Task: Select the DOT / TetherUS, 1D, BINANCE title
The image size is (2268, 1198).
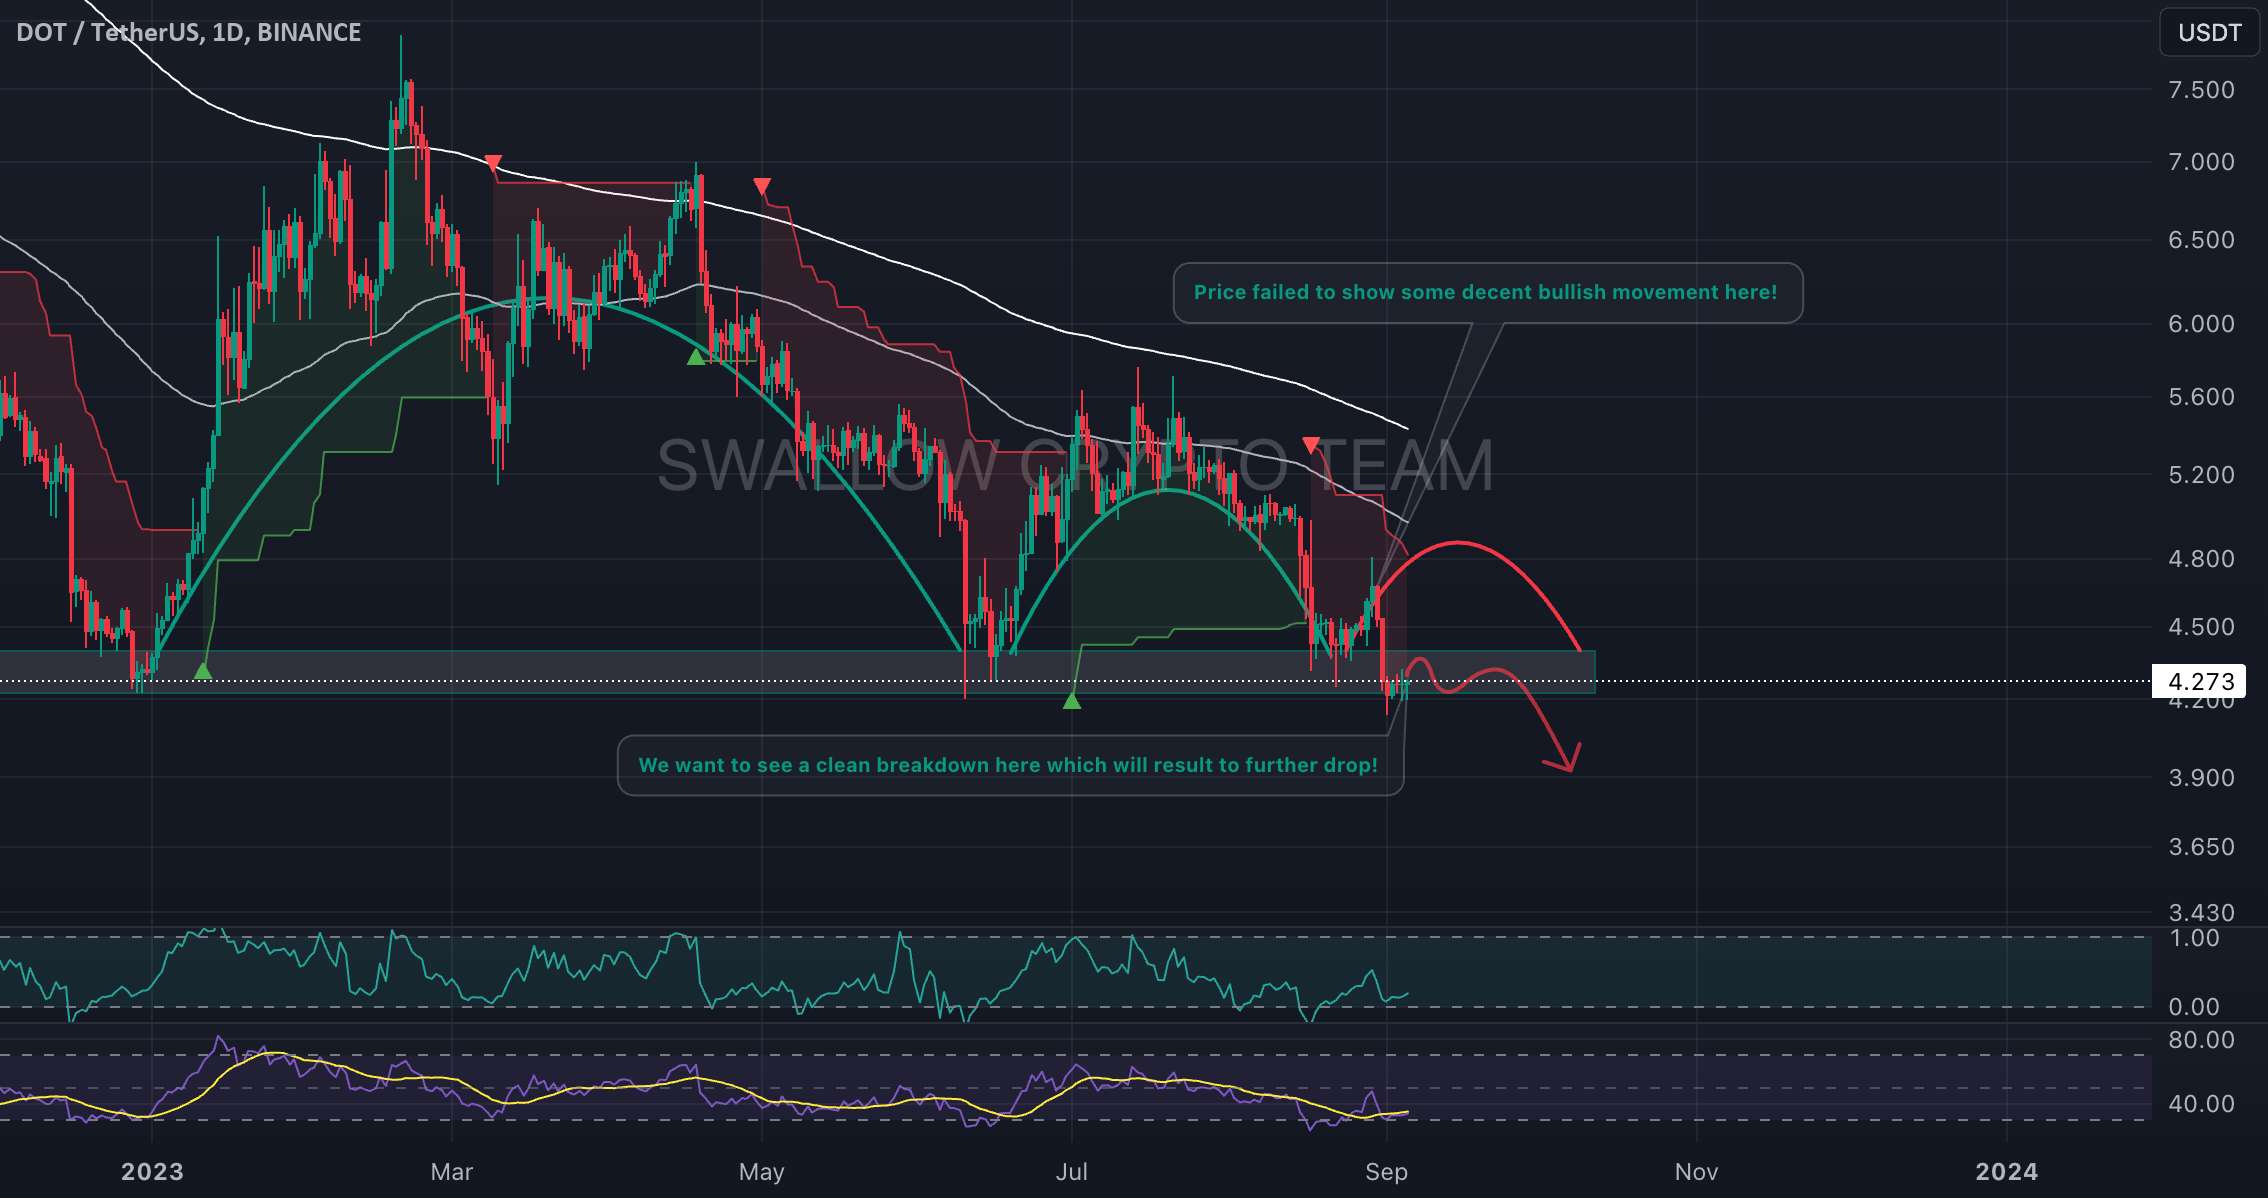Action: 189,32
